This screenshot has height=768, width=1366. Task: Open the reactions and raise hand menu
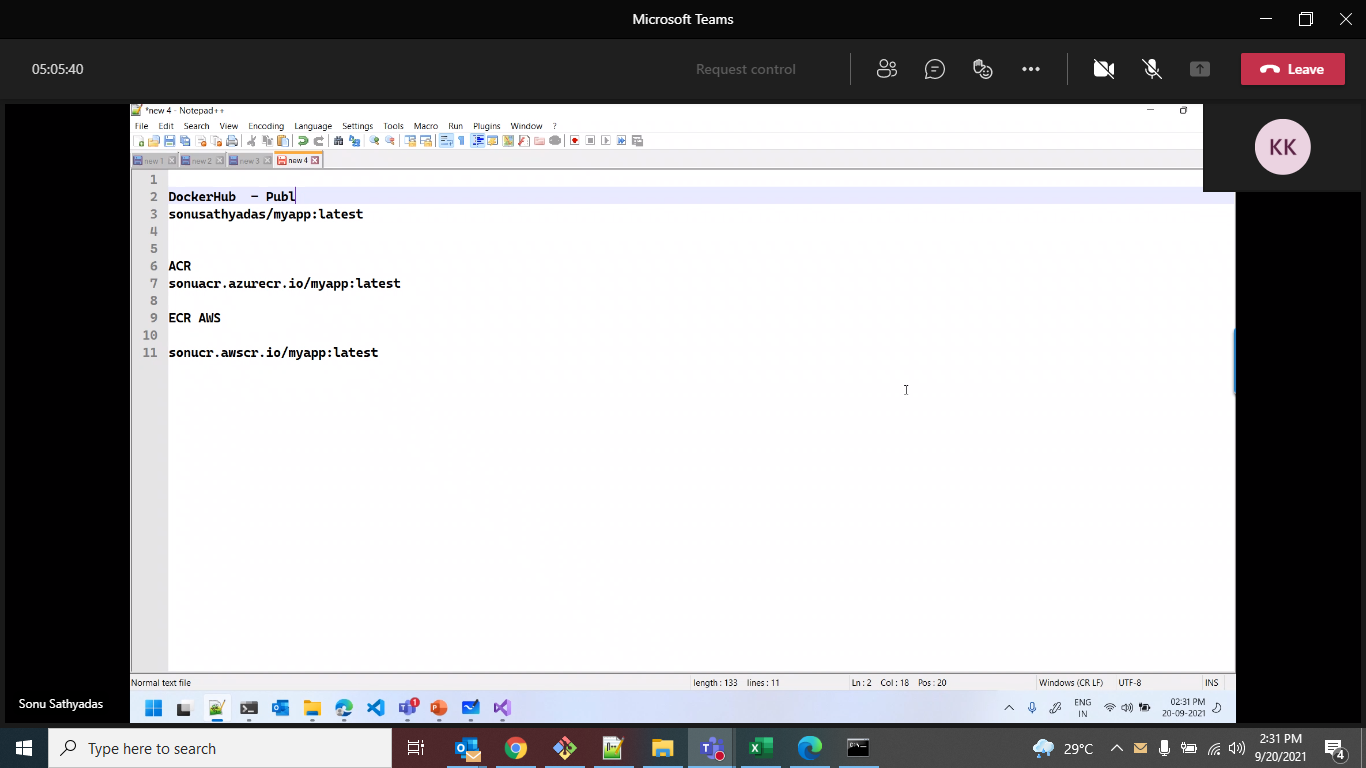(983, 69)
